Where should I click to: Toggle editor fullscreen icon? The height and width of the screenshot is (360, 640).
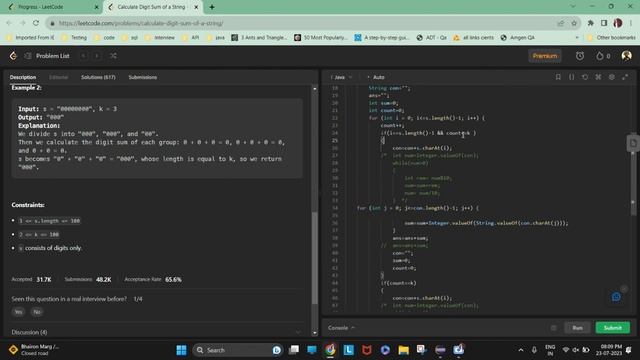pyautogui.click(x=625, y=77)
